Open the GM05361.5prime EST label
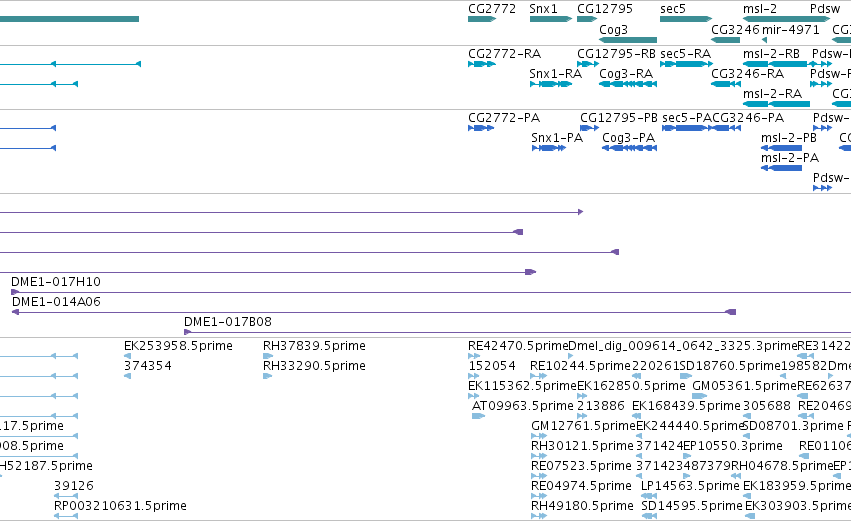This screenshot has width=851, height=521. click(745, 386)
